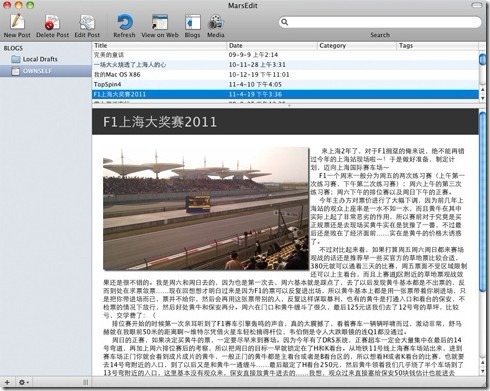Click the plus button at sidebar bottom
The height and width of the screenshot is (391, 490).
7,382
